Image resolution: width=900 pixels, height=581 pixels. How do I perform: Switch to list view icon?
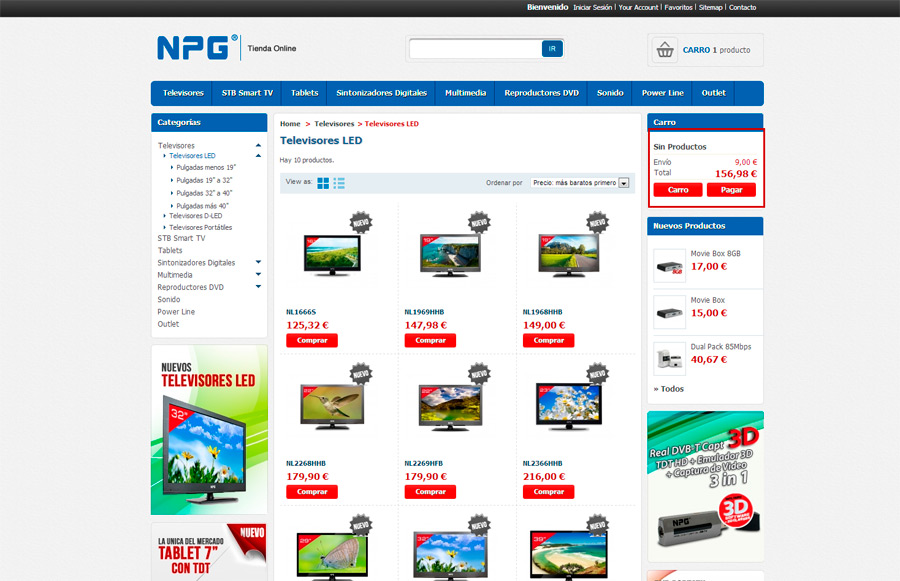(x=339, y=183)
